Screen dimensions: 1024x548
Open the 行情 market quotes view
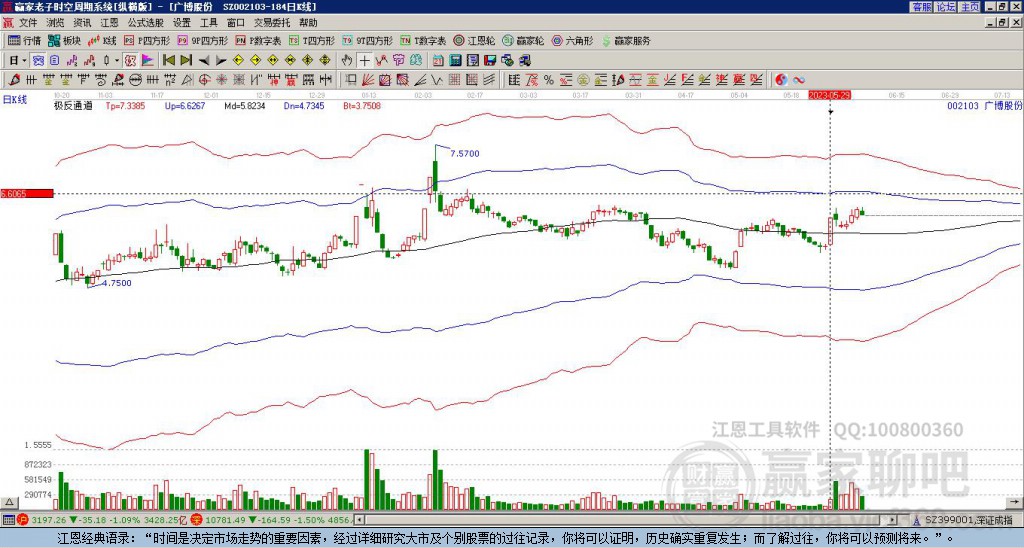[x=25, y=40]
